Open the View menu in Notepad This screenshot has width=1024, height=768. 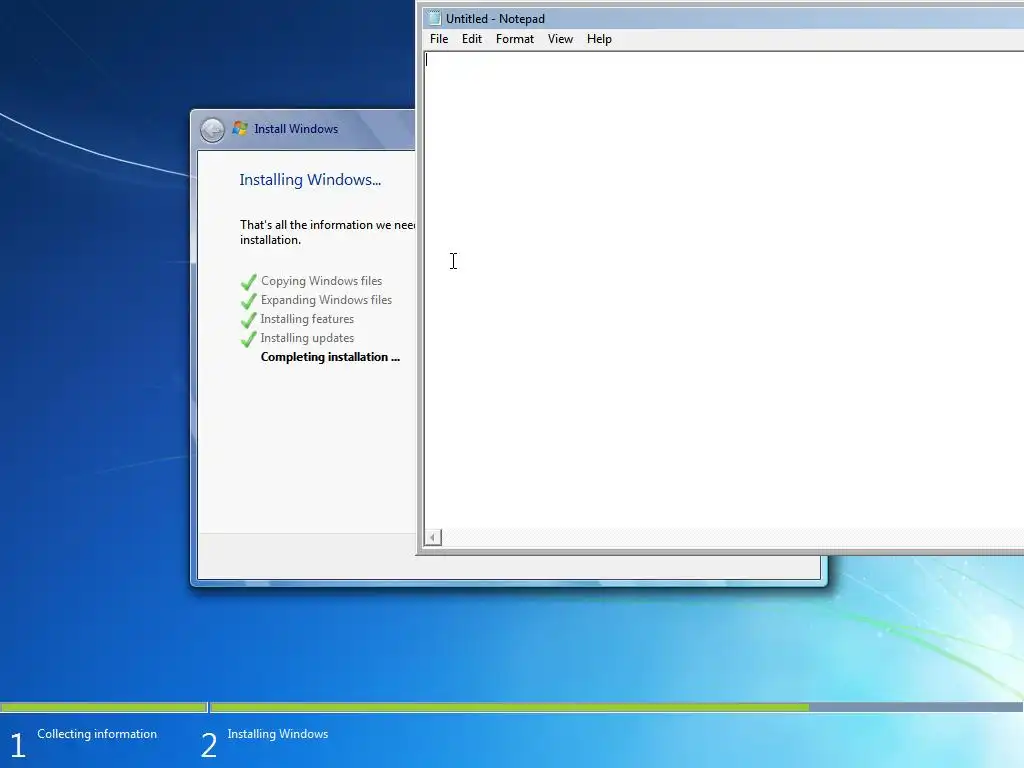(x=560, y=39)
